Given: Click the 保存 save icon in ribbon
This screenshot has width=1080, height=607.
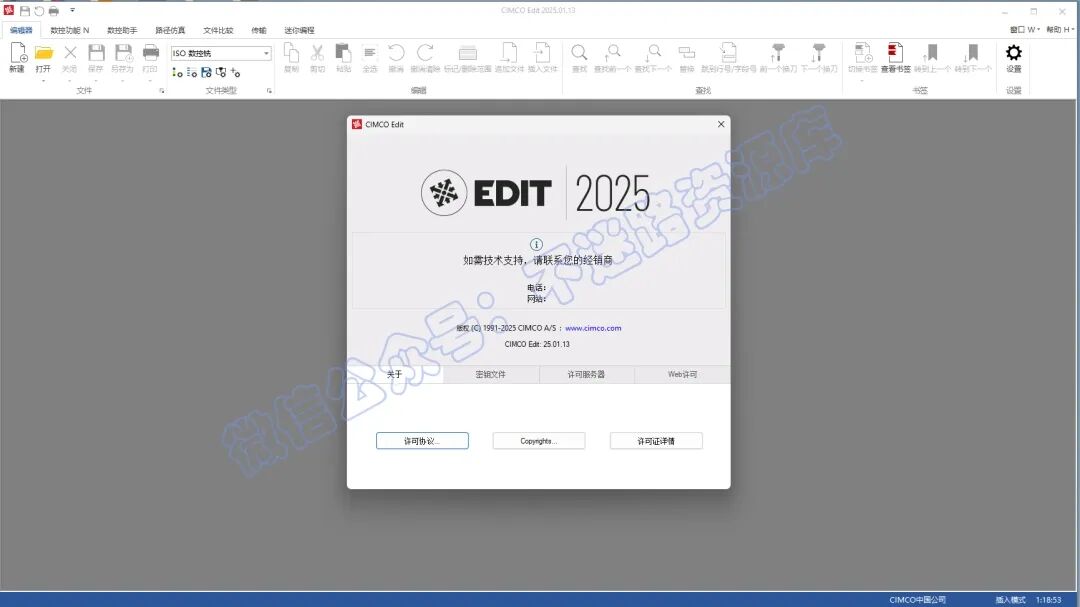Looking at the screenshot, I should coord(96,53).
